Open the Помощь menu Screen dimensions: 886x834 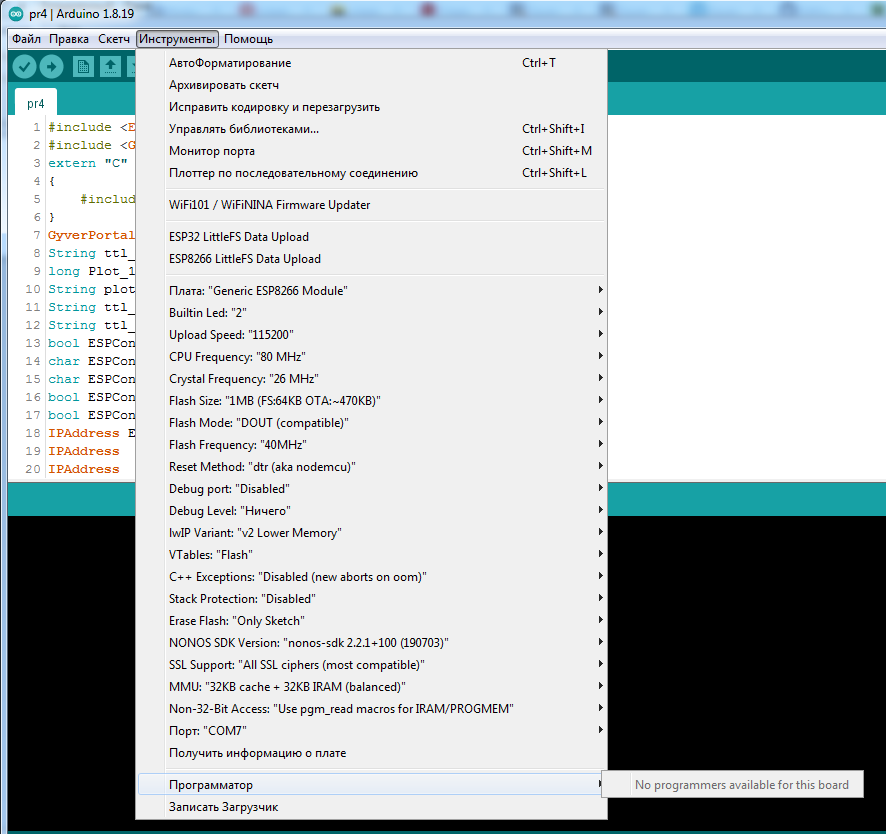tap(249, 39)
